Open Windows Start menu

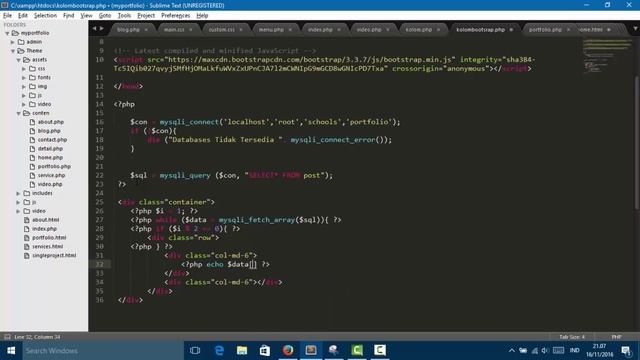point(11,351)
